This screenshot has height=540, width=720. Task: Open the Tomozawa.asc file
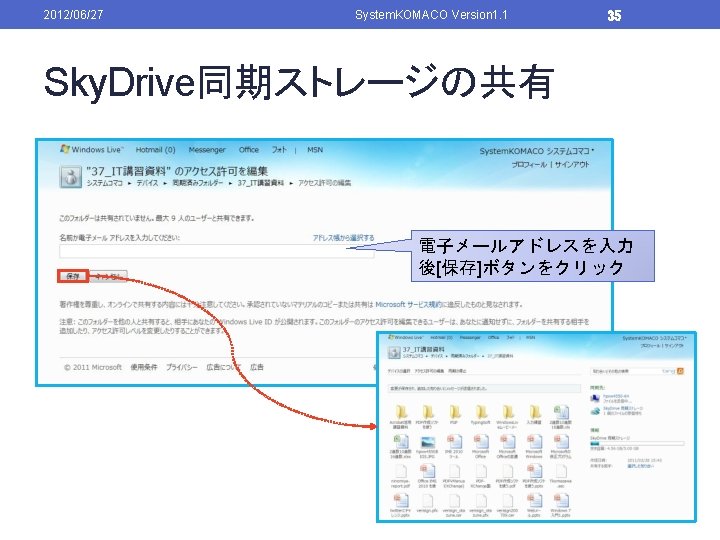point(561,475)
